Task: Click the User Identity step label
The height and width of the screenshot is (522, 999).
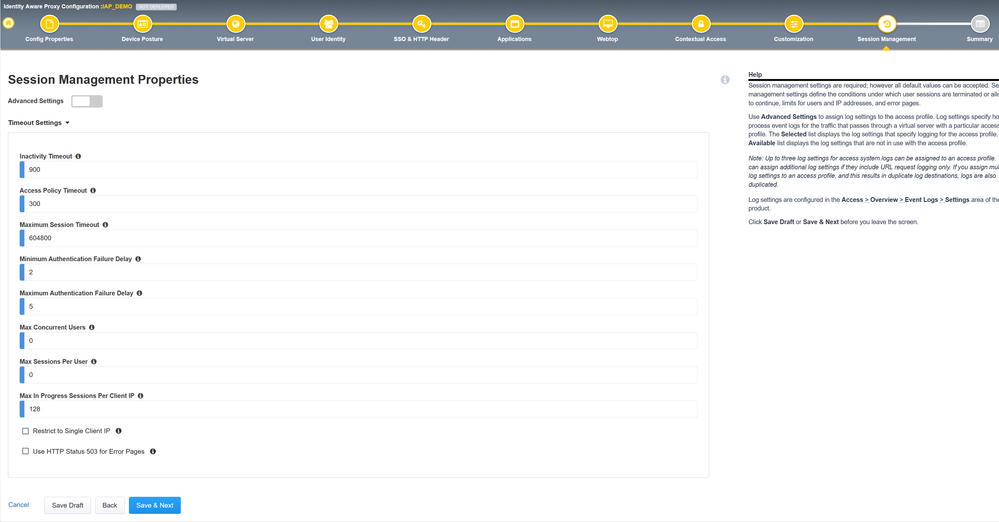Action: point(328,39)
